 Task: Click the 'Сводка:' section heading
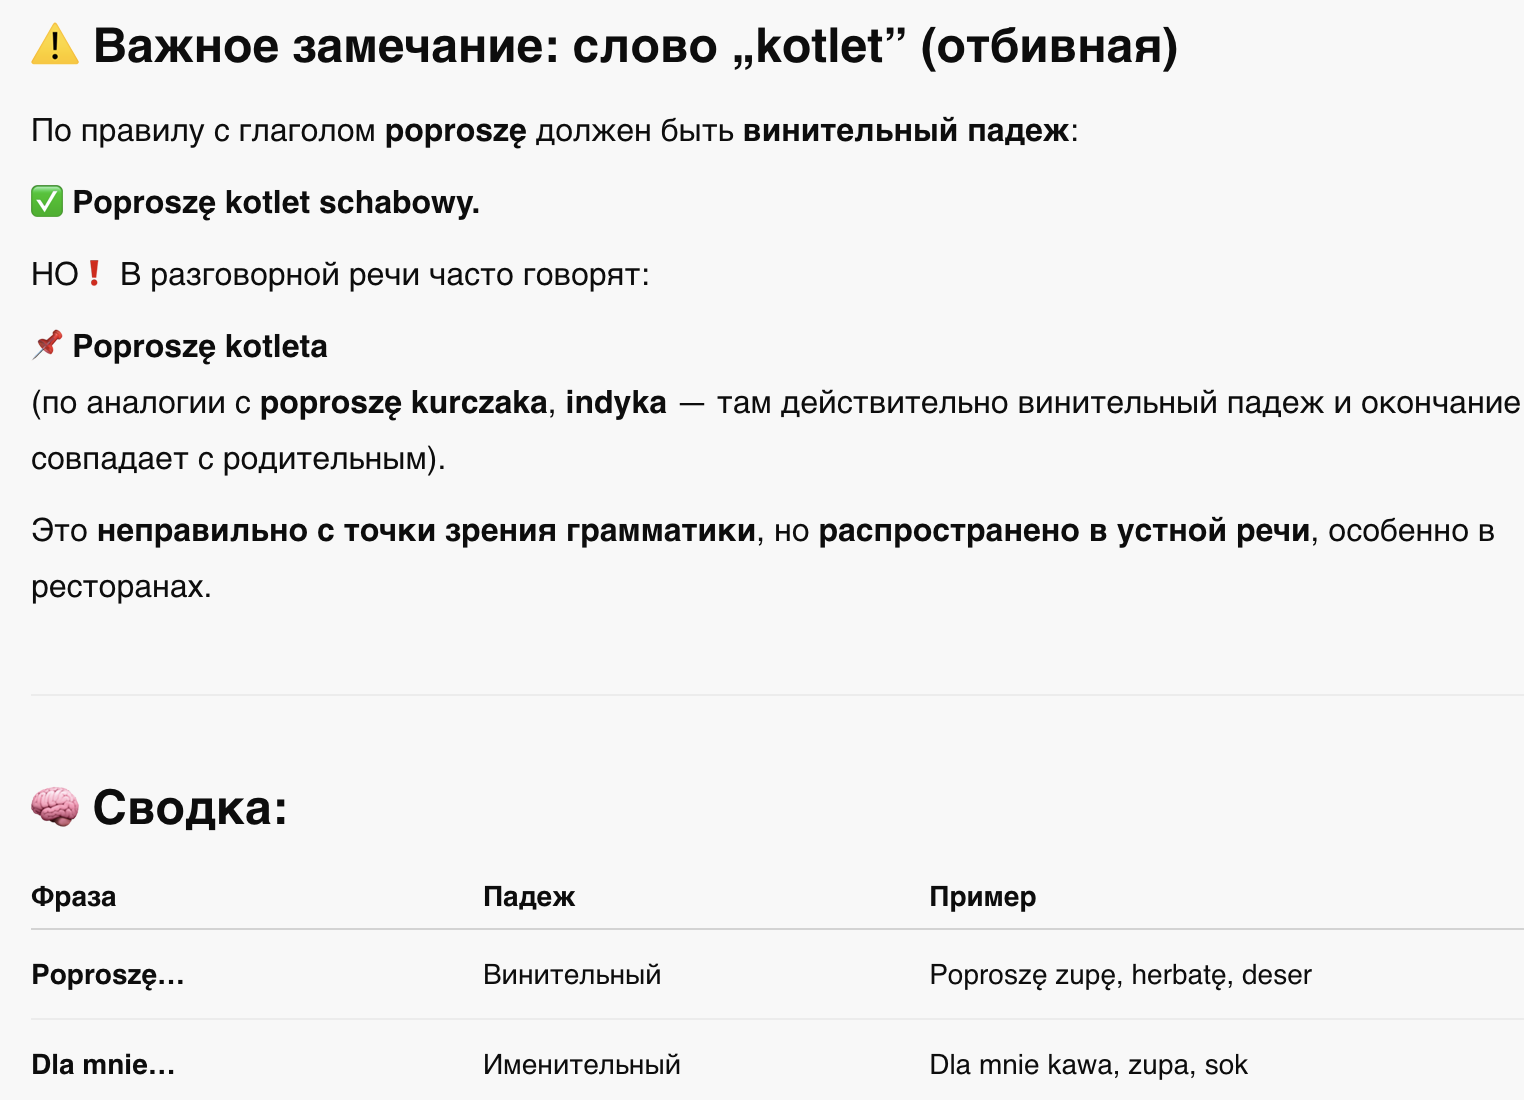pos(190,807)
